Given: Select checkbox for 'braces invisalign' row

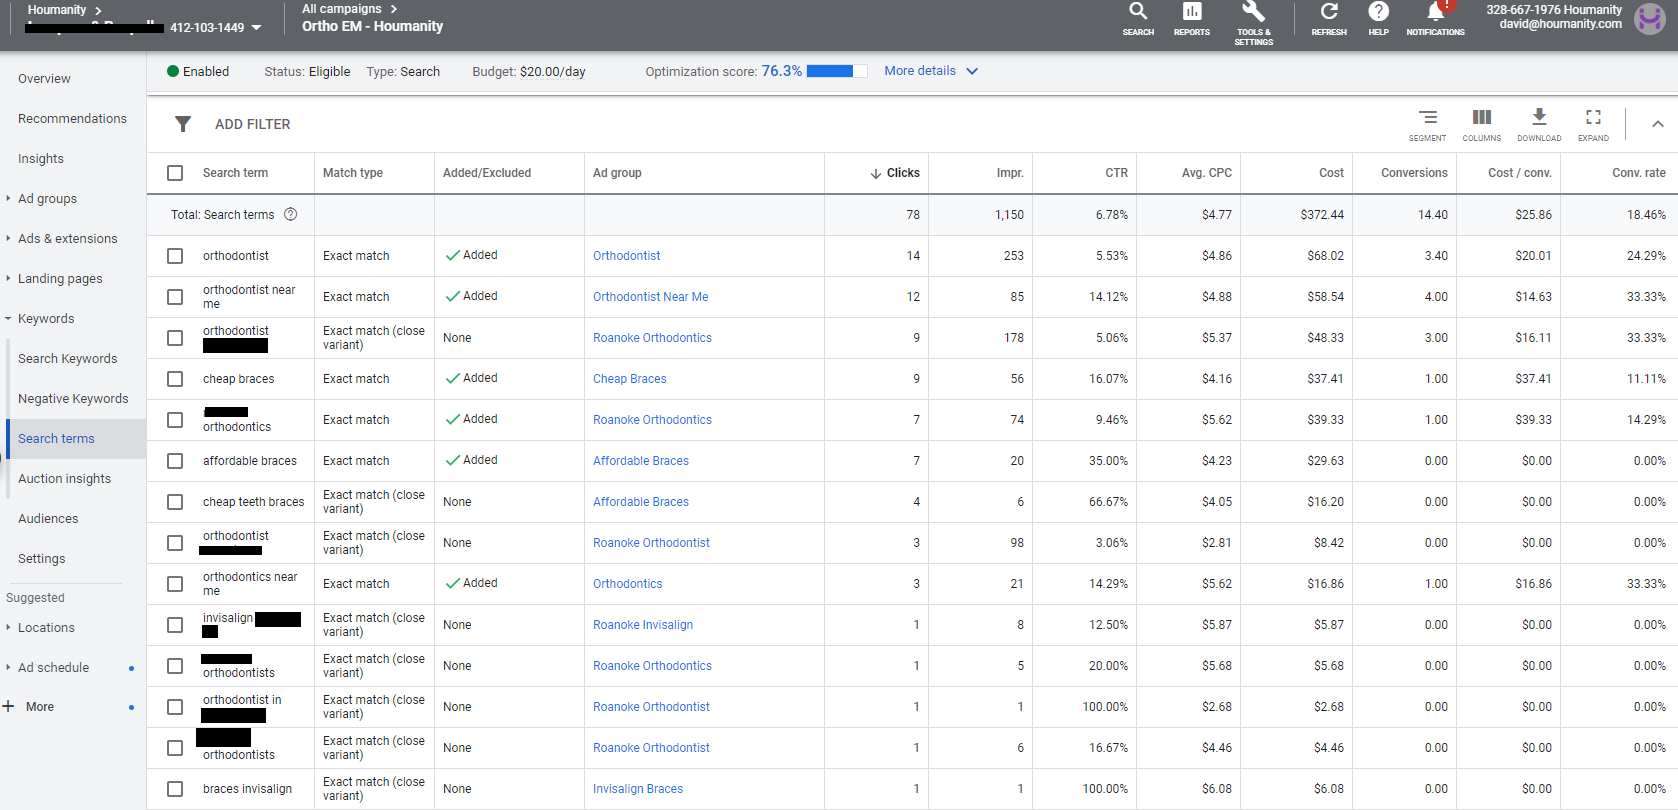Looking at the screenshot, I should point(175,789).
